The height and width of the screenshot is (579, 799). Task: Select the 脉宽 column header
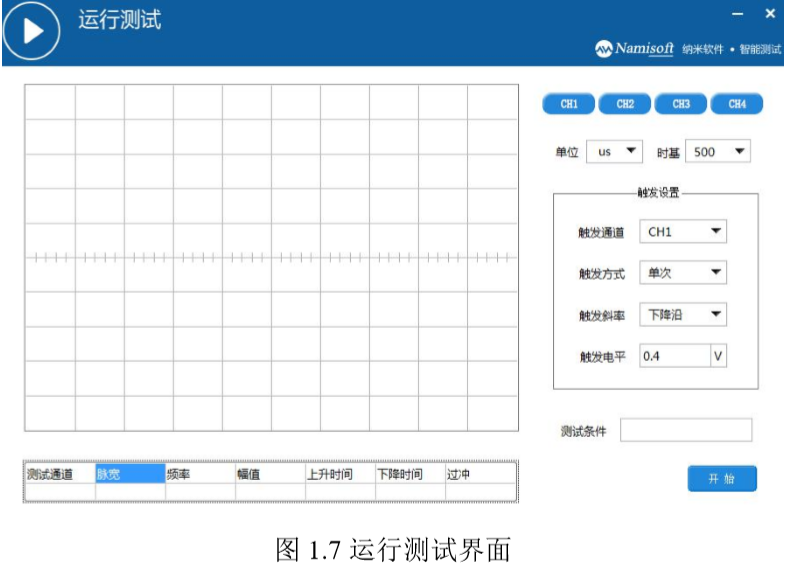[129, 474]
